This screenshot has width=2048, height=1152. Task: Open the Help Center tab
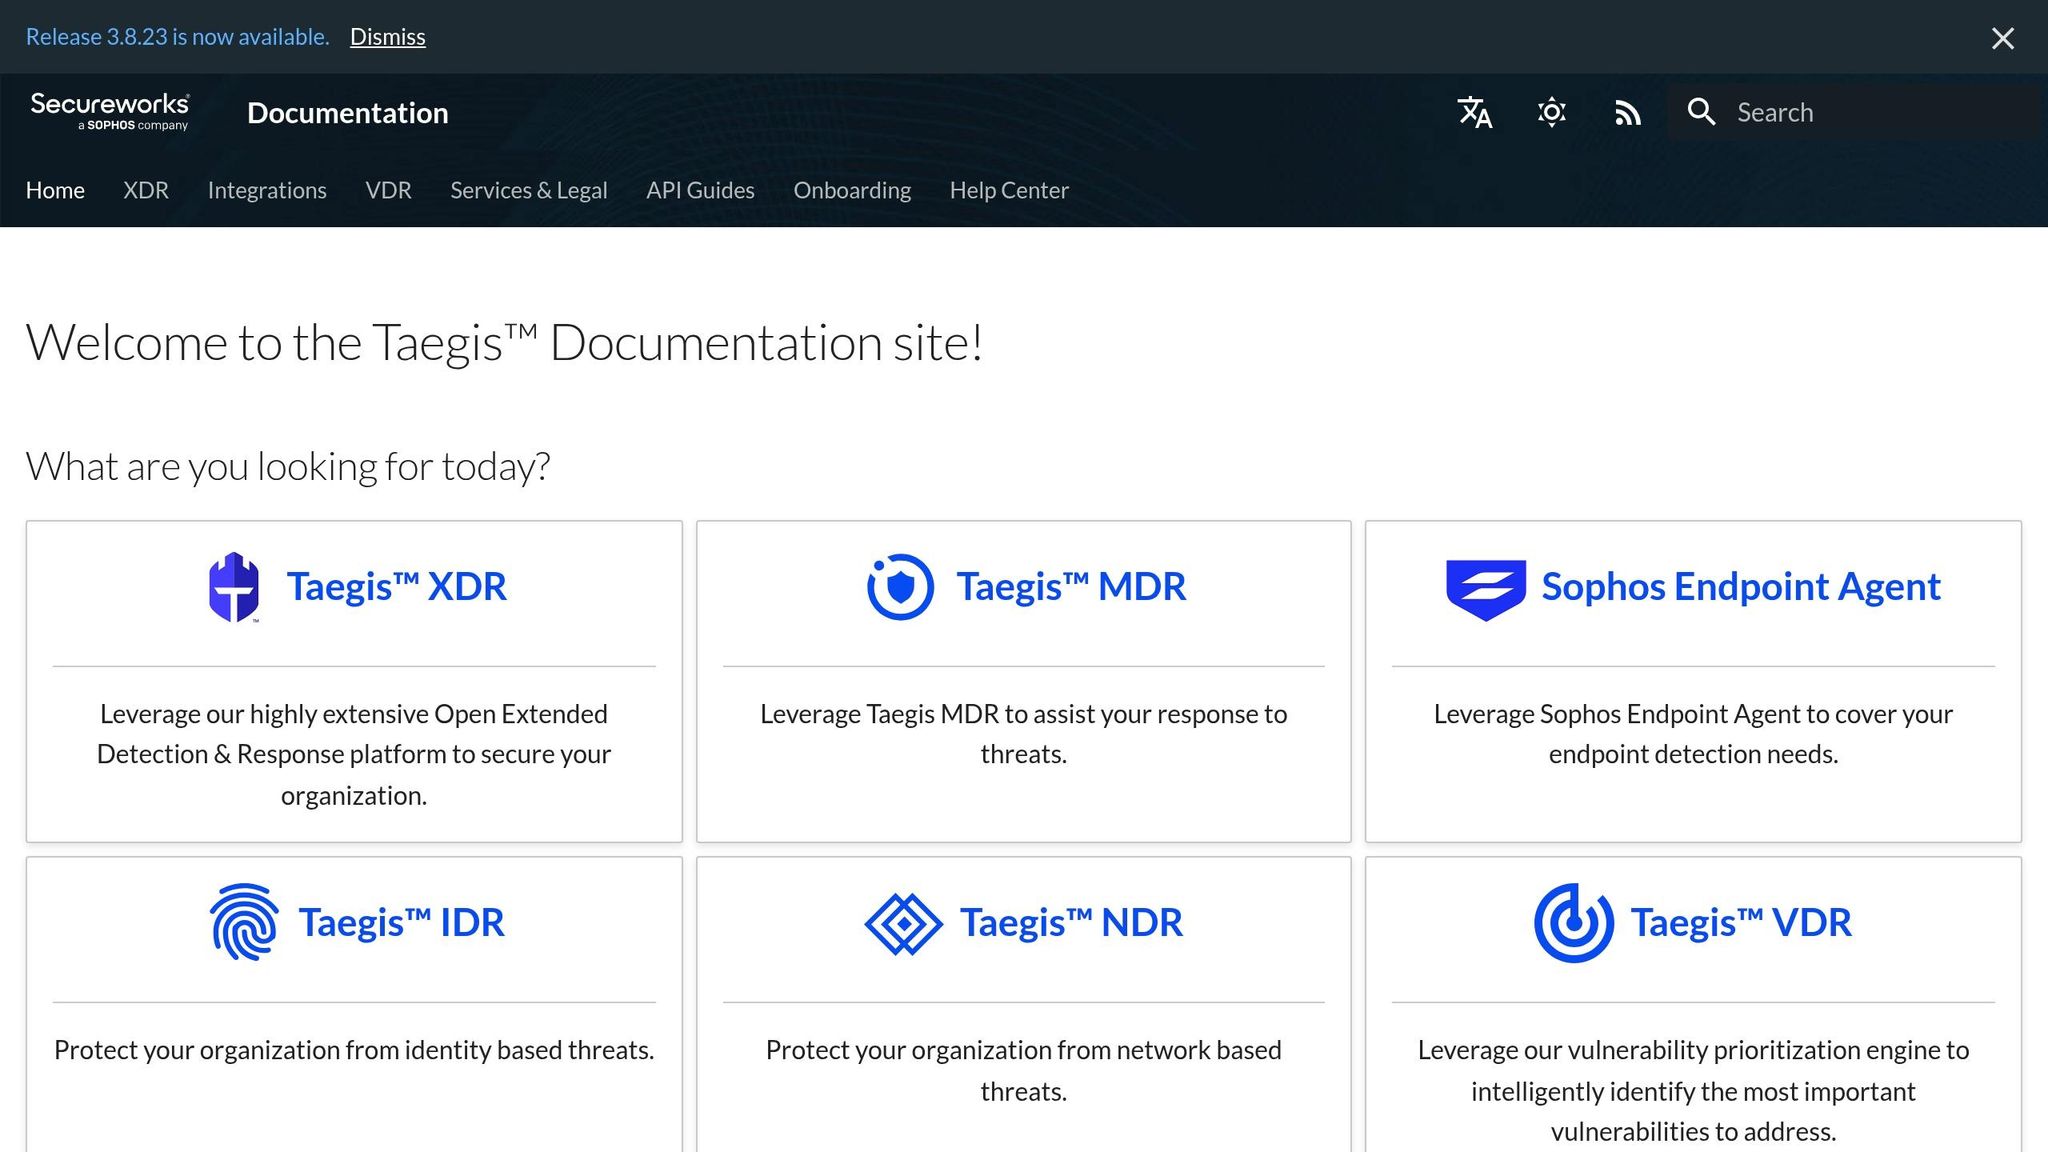click(x=1009, y=190)
